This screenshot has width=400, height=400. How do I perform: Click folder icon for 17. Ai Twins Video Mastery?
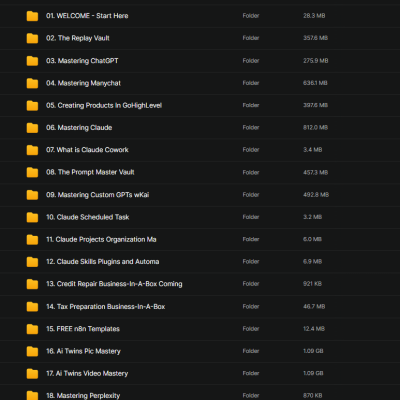pos(32,373)
